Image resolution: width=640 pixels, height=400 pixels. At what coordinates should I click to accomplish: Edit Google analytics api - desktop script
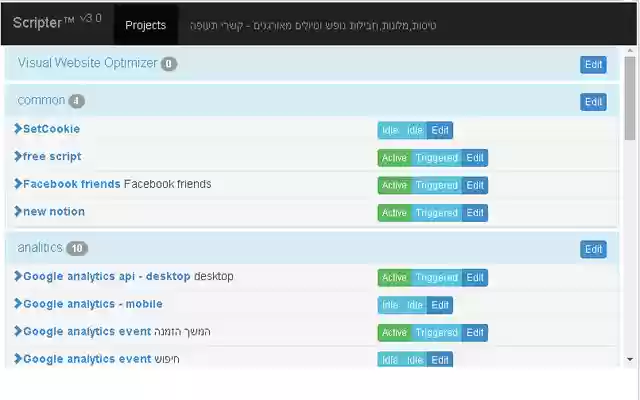[475, 278]
